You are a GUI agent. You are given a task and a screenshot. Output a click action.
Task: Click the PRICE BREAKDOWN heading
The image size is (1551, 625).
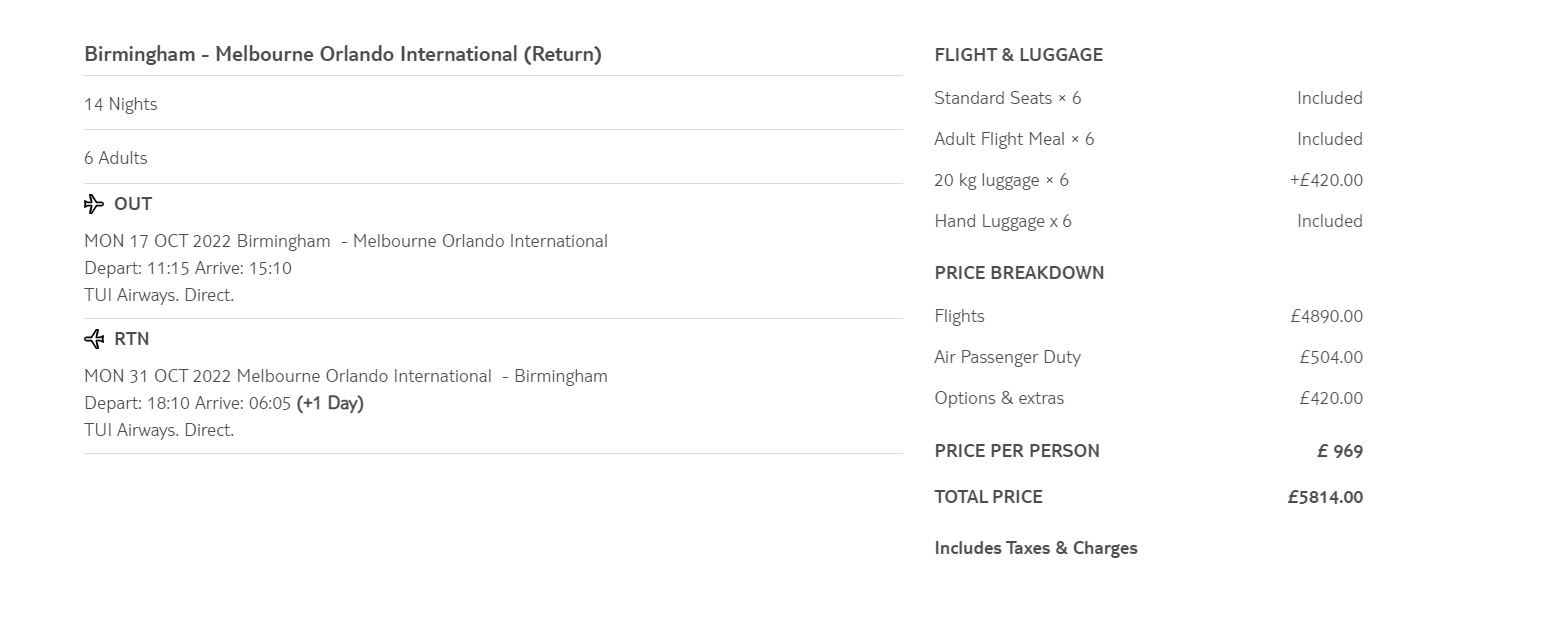tap(1019, 273)
